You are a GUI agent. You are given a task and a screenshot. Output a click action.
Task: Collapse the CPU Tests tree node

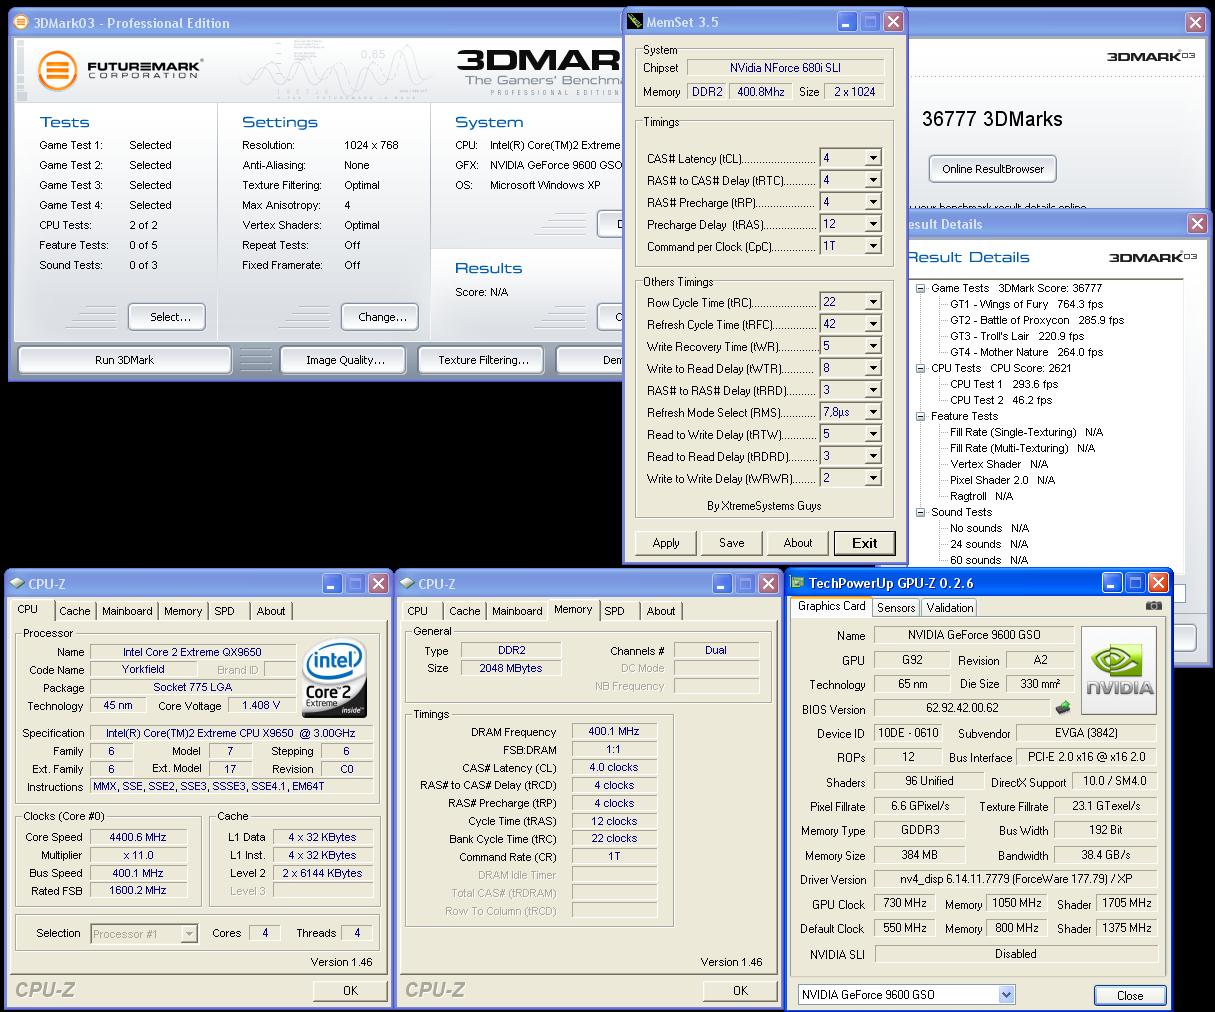coord(920,368)
